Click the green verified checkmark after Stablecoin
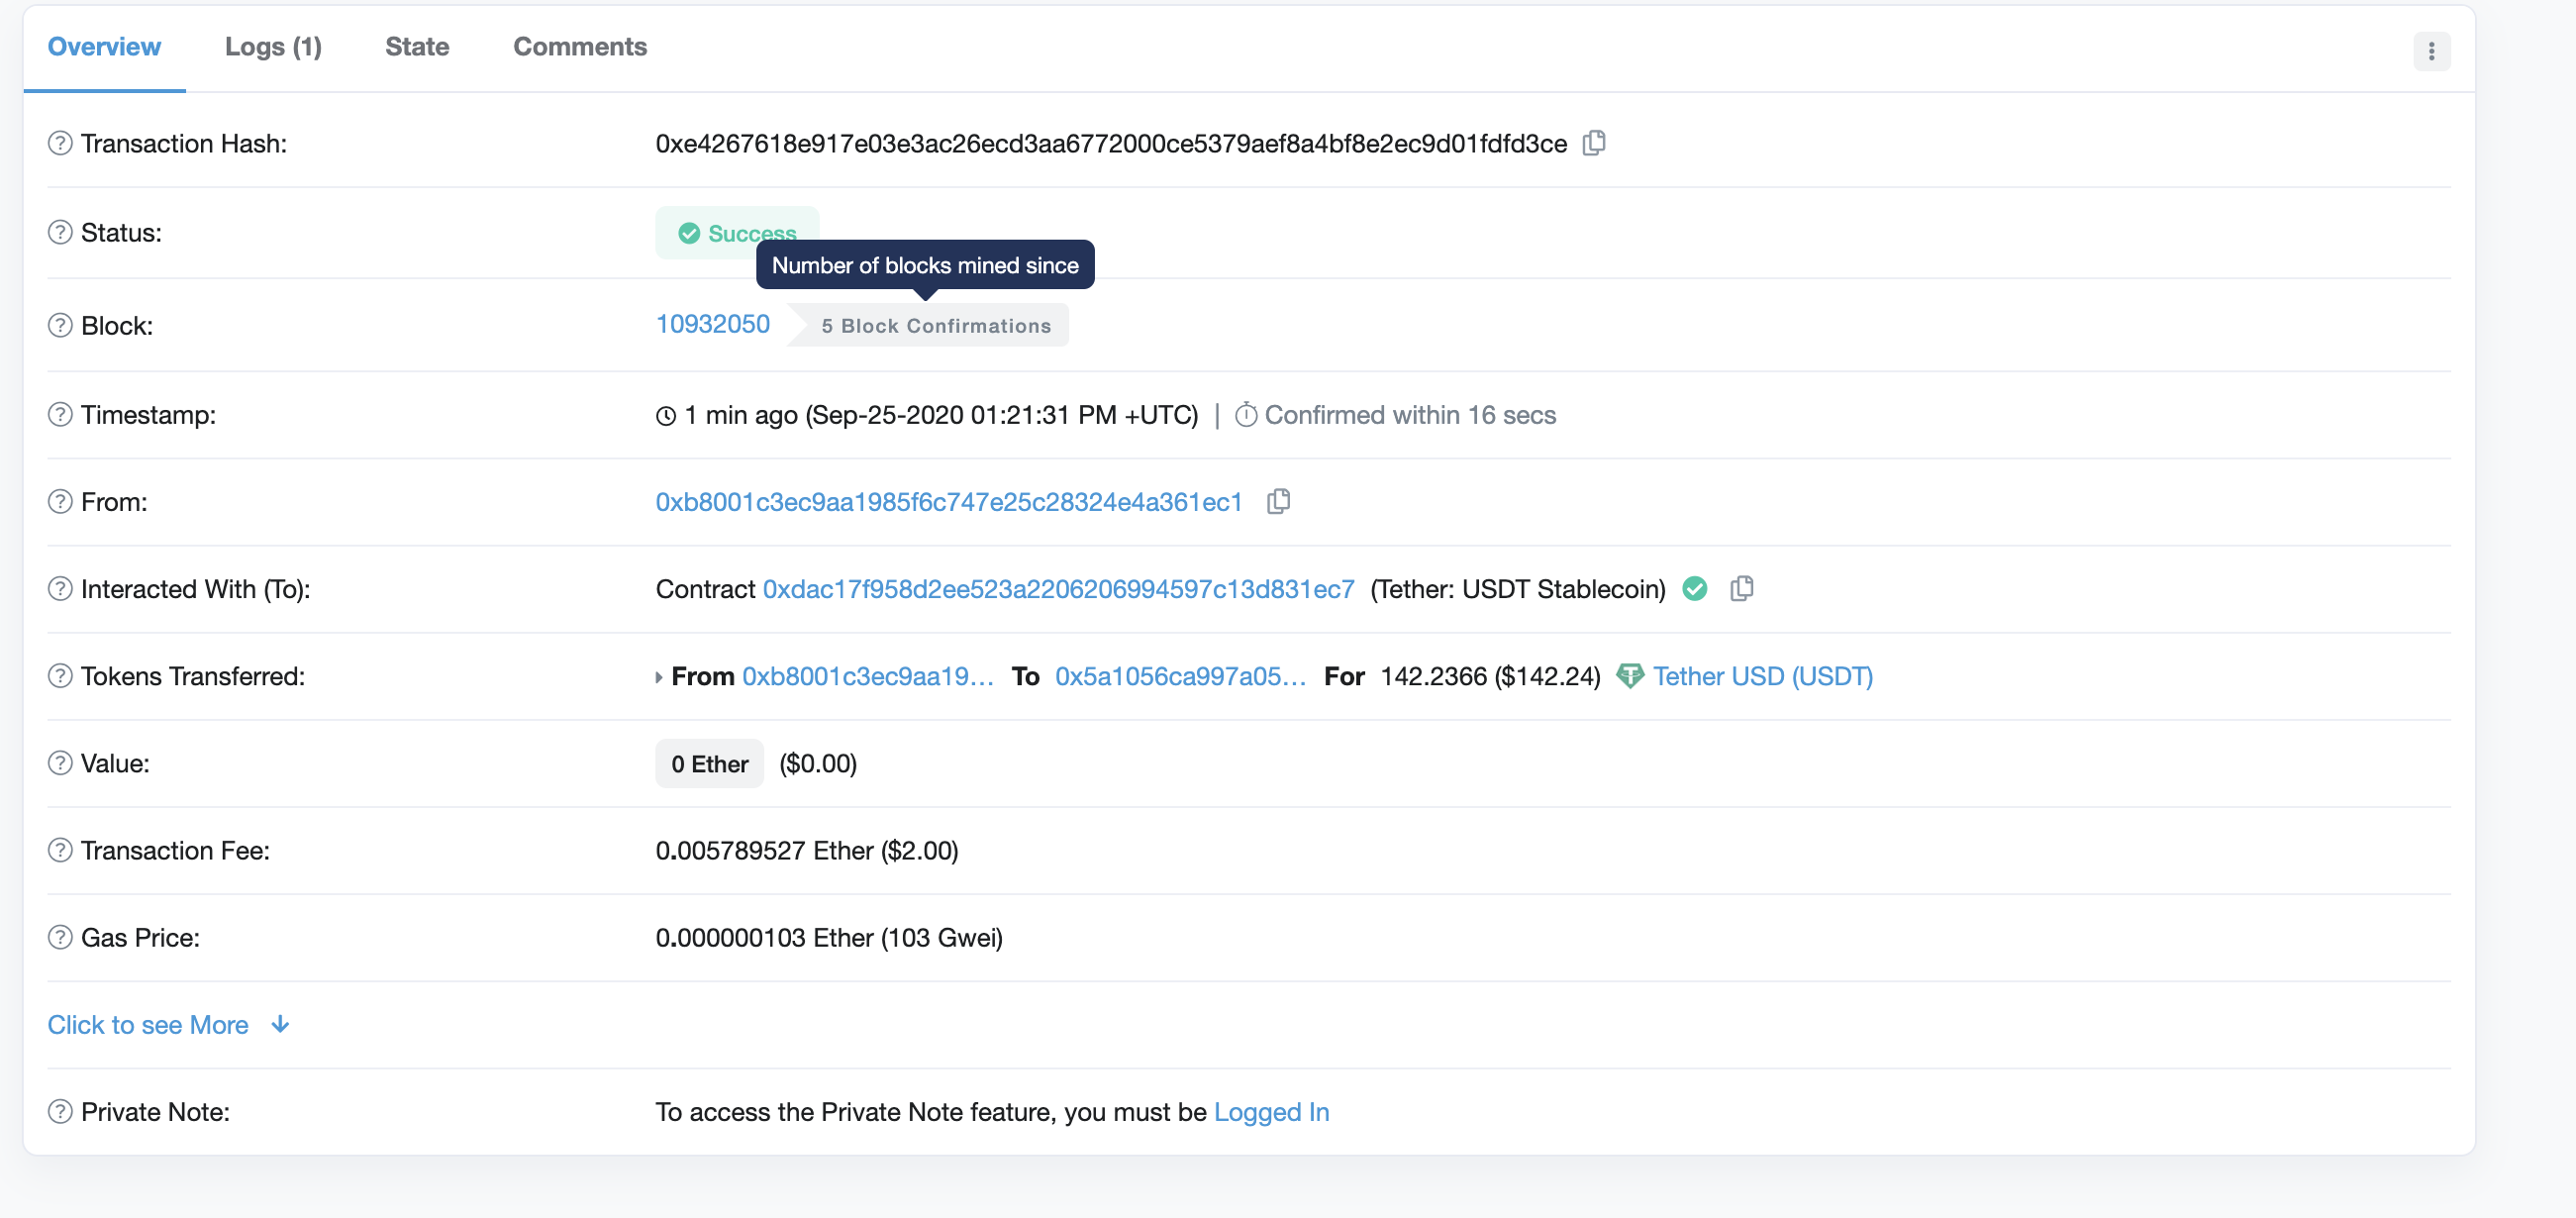Viewport: 2576px width, 1218px height. pos(1695,589)
